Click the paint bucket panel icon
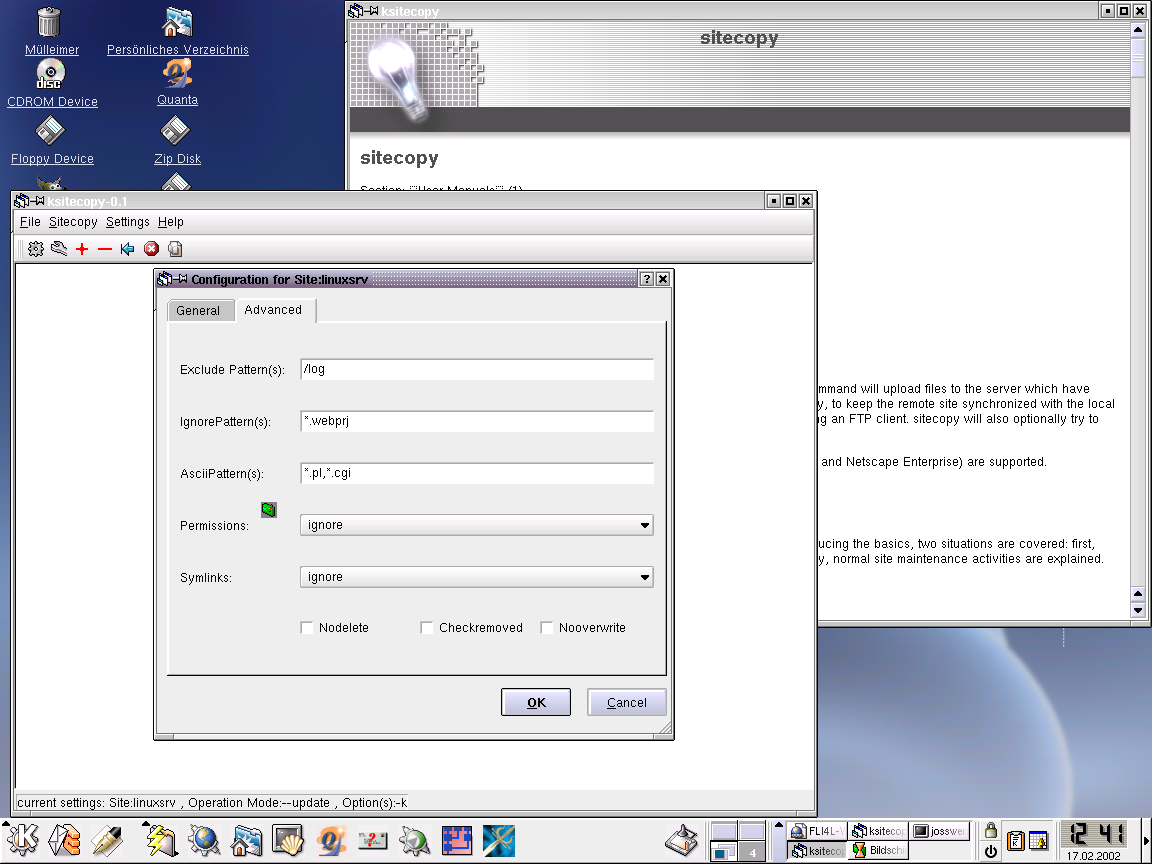 tap(682, 840)
